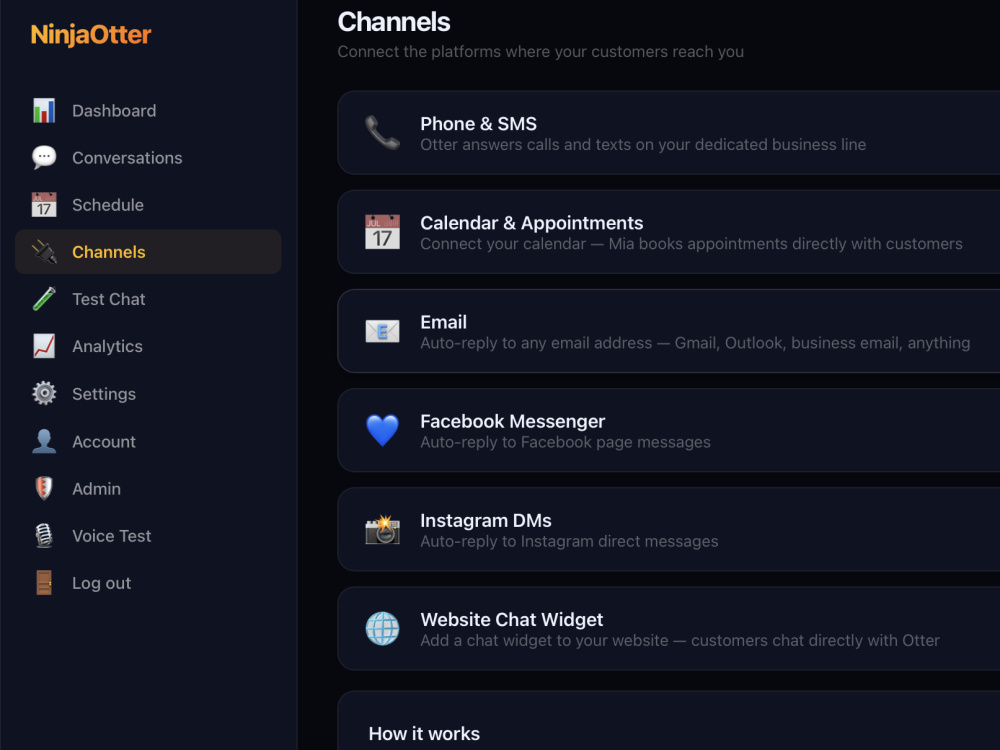Click the Email envelope icon
The image size is (1000, 750).
(x=382, y=331)
